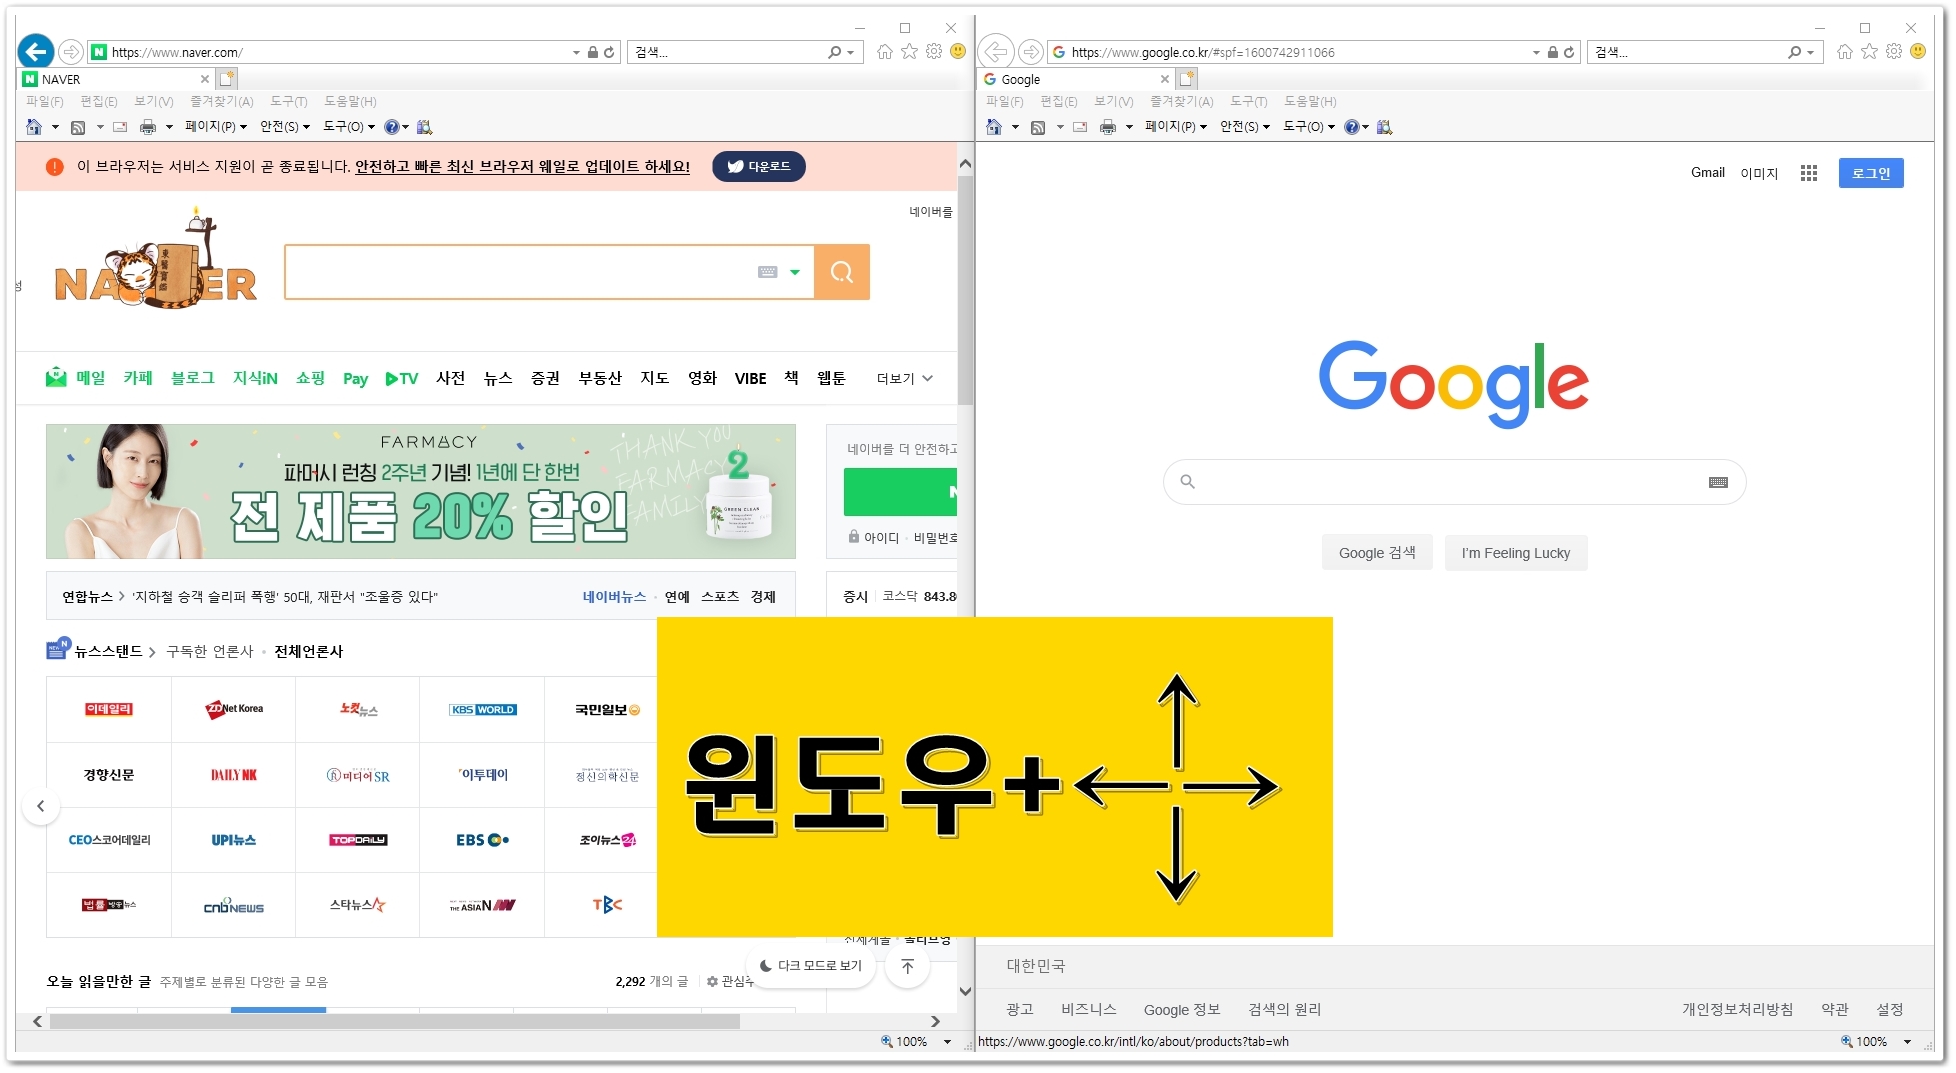The image size is (1956, 1073).
Task: Click Back arrow in Google window
Action: tap(996, 52)
